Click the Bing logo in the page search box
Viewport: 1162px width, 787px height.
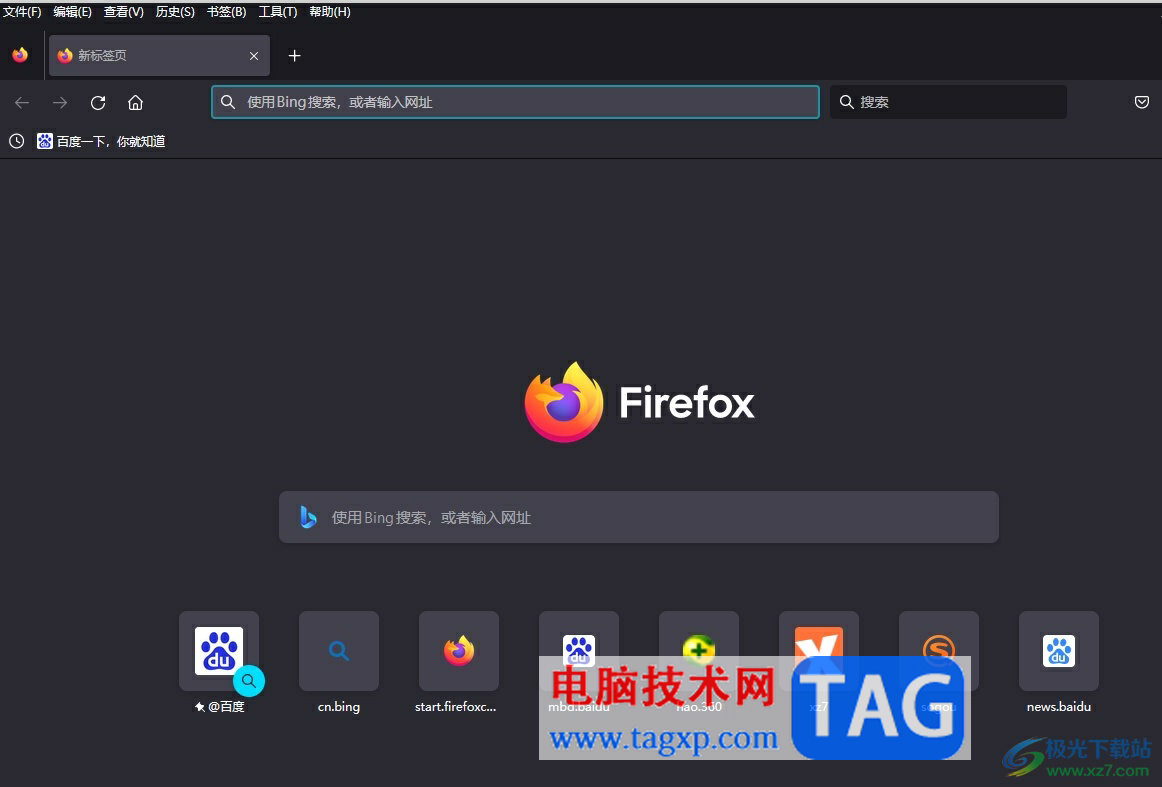tap(308, 517)
